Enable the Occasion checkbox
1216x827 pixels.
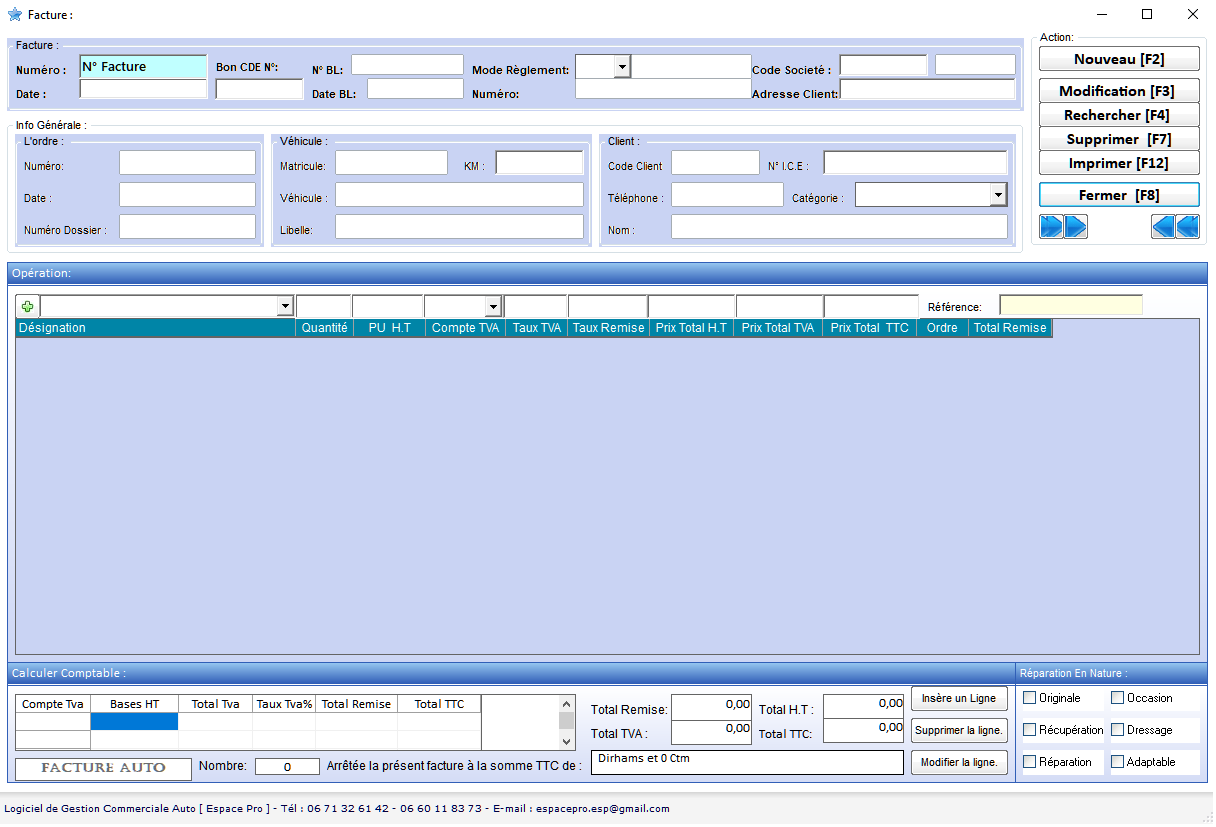coord(1118,698)
